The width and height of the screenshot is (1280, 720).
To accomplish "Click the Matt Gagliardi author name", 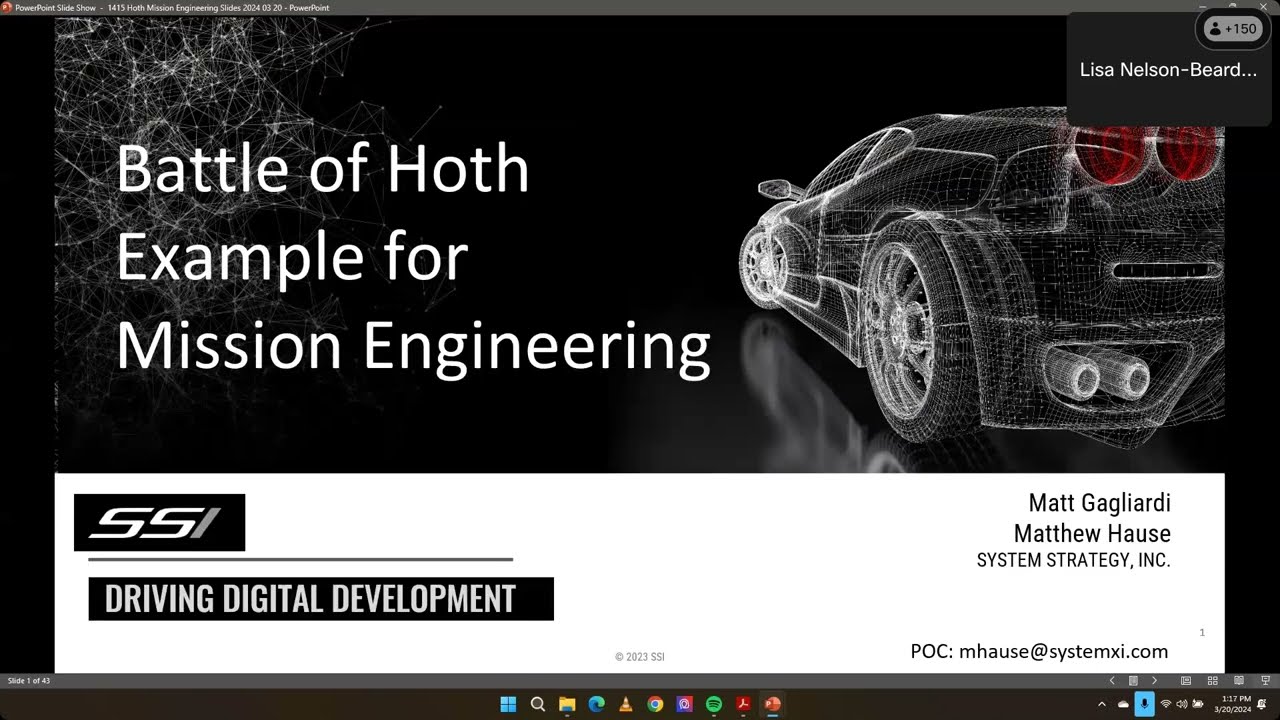I will pos(1099,503).
